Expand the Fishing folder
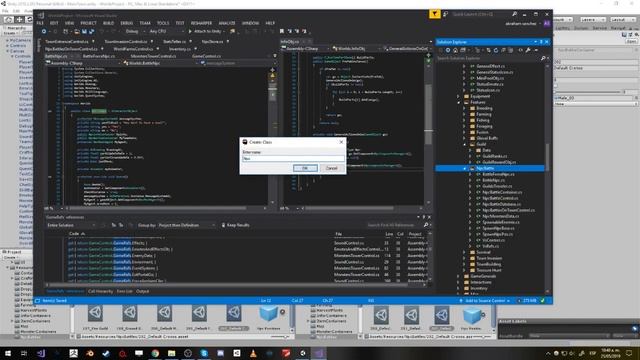The height and width of the screenshot is (360, 640). click(x=464, y=120)
